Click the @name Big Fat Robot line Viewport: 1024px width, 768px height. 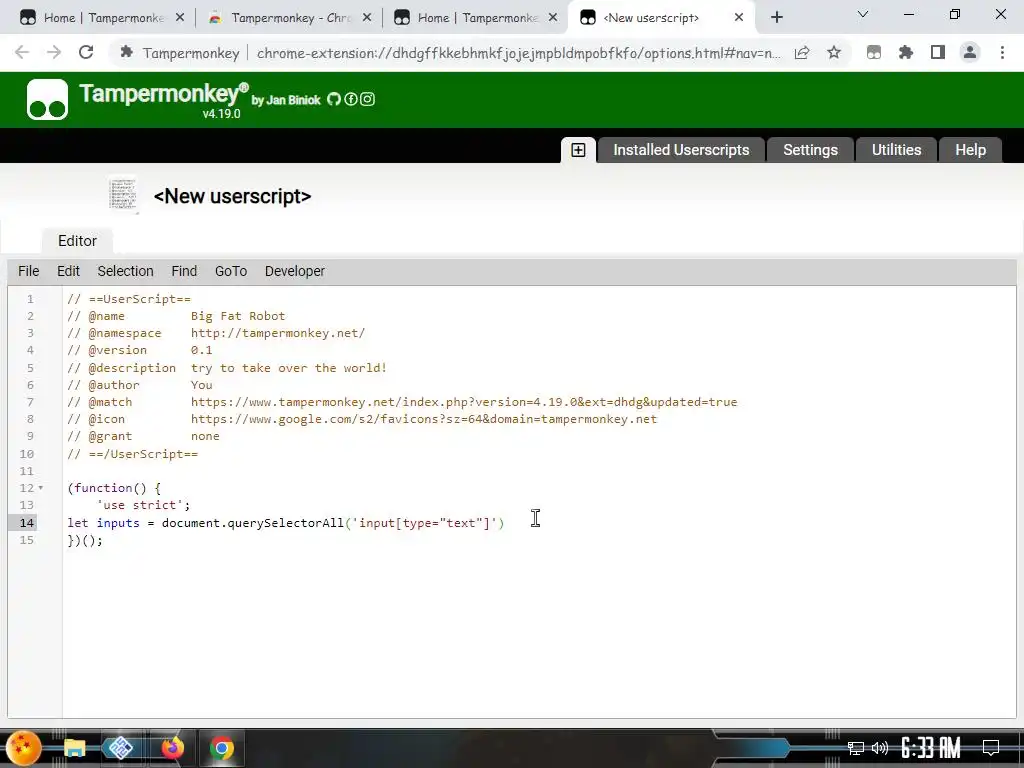tap(176, 316)
